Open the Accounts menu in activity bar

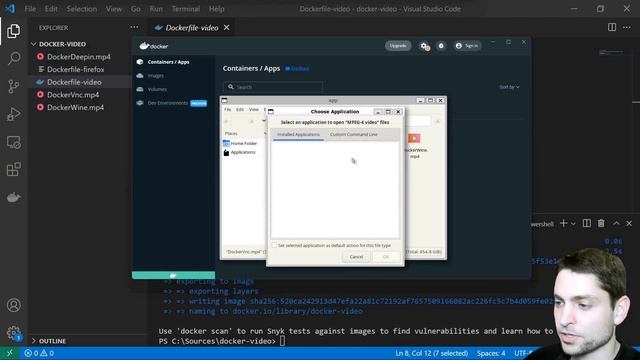pos(13,305)
